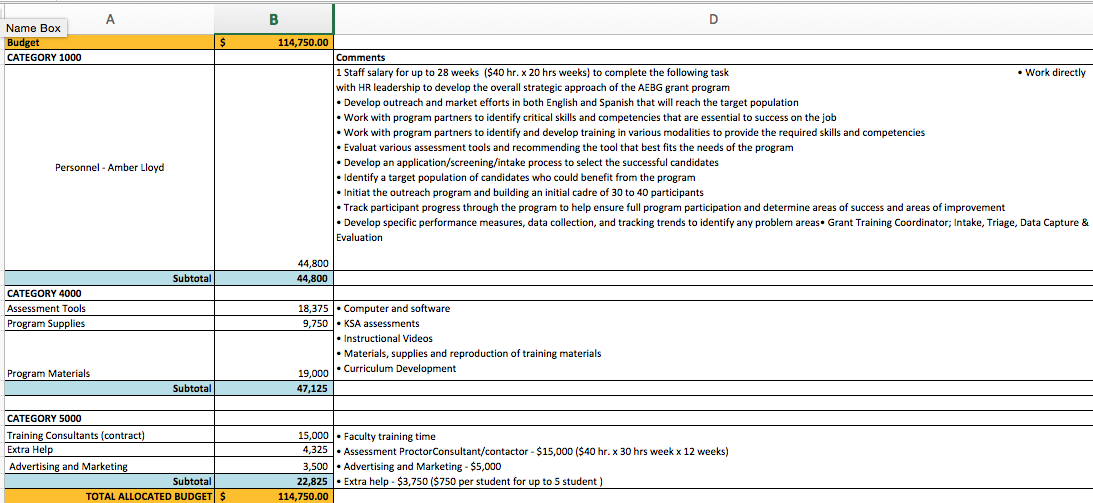The image size is (1093, 503).
Task: Select the Advertising and Marketing label cell
Action: point(108,466)
